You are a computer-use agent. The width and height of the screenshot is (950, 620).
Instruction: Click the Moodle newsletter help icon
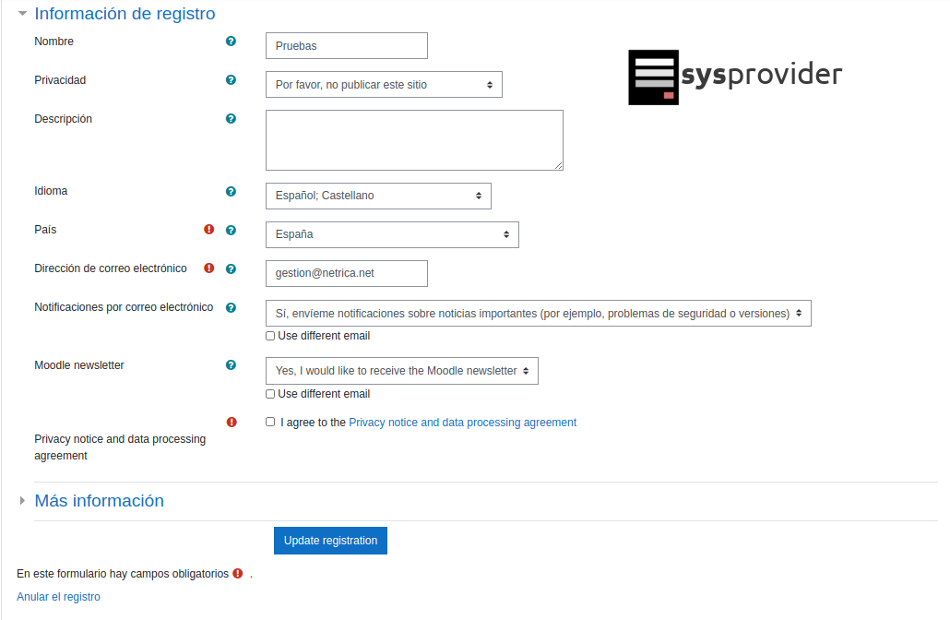coord(231,365)
